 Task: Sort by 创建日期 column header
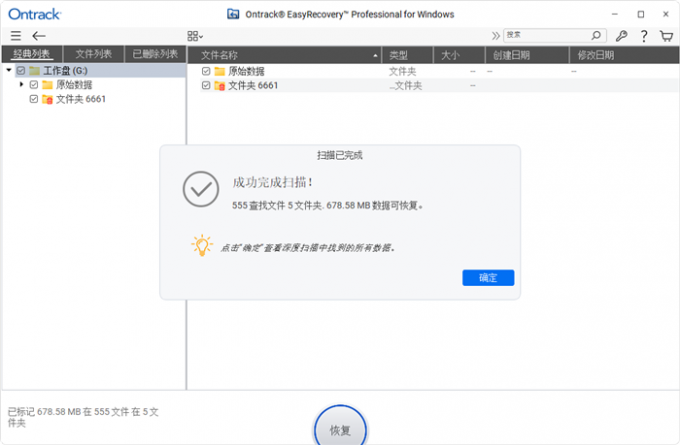coord(527,55)
